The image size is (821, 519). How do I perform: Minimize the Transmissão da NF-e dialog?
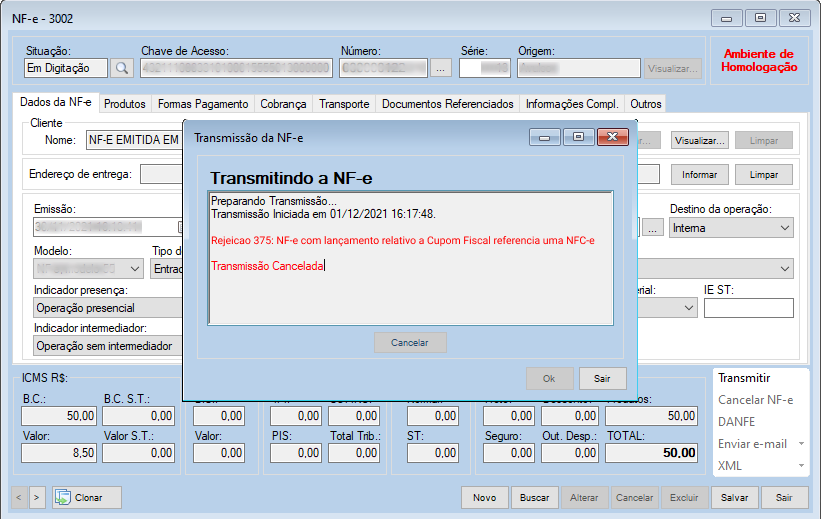tap(546, 138)
